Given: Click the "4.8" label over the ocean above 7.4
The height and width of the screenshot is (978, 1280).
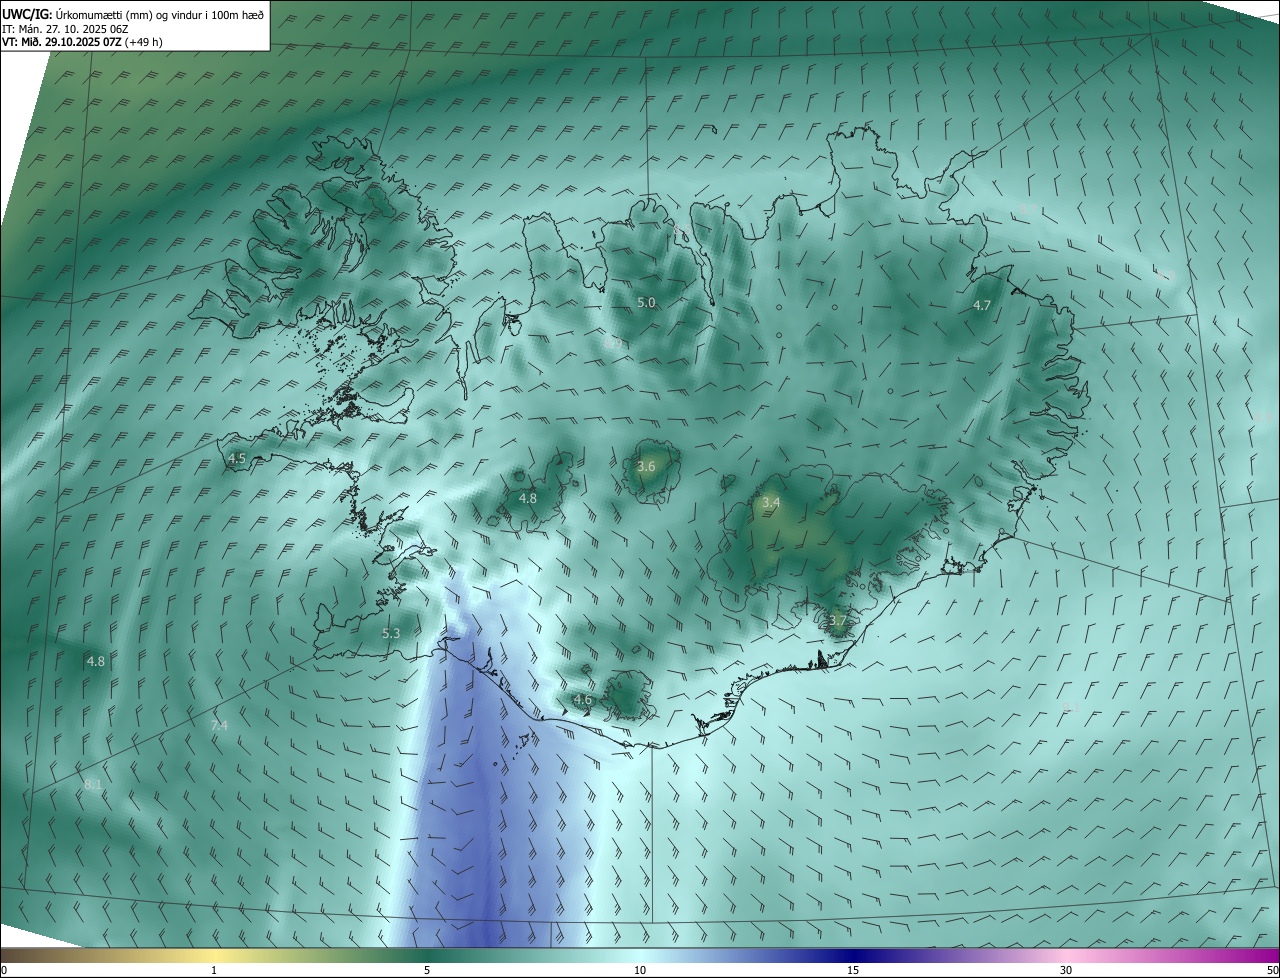Looking at the screenshot, I should [96, 661].
